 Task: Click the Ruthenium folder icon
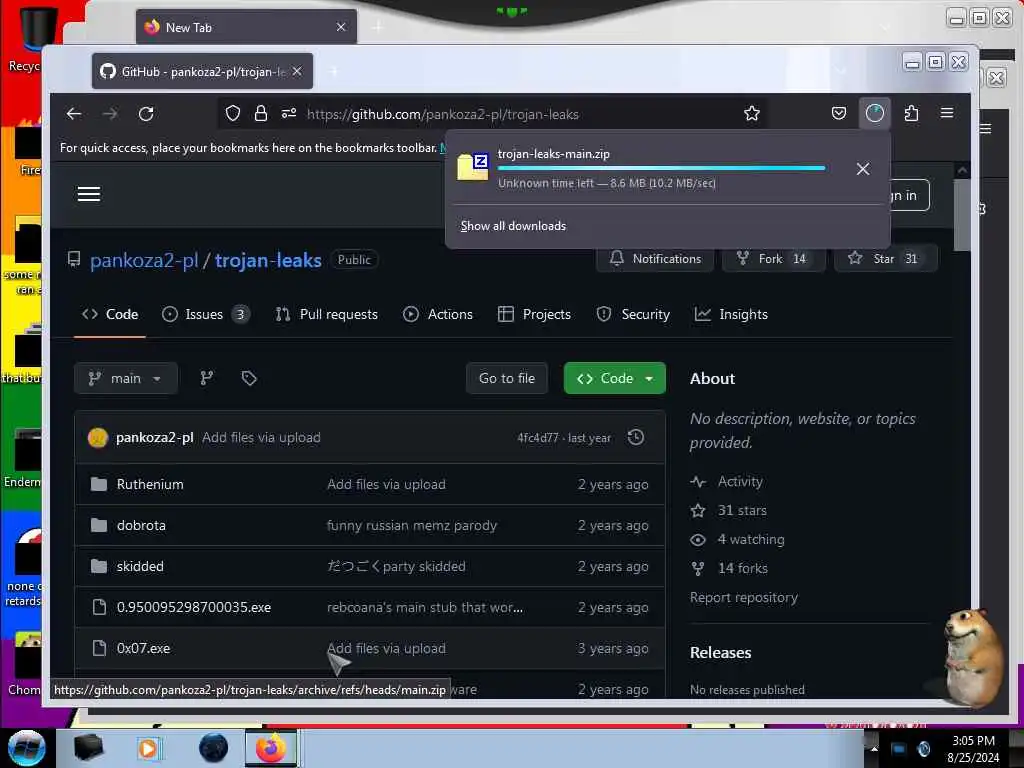[x=99, y=484]
